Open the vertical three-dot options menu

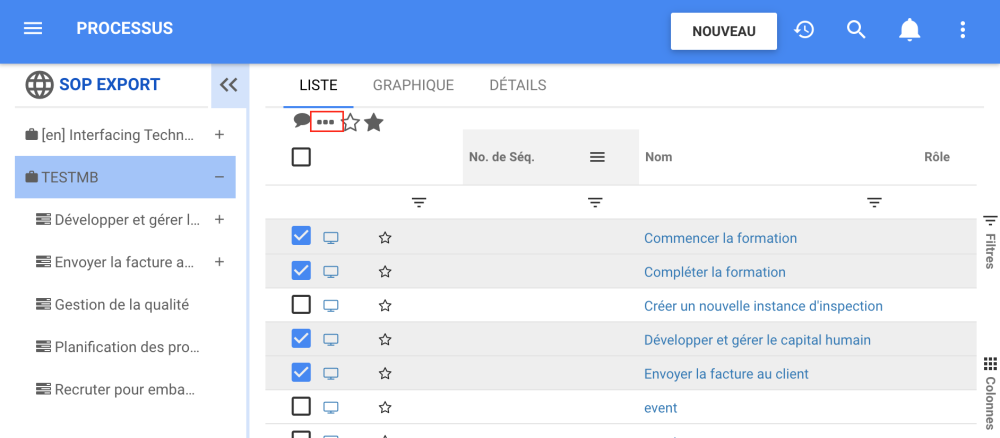tap(963, 30)
